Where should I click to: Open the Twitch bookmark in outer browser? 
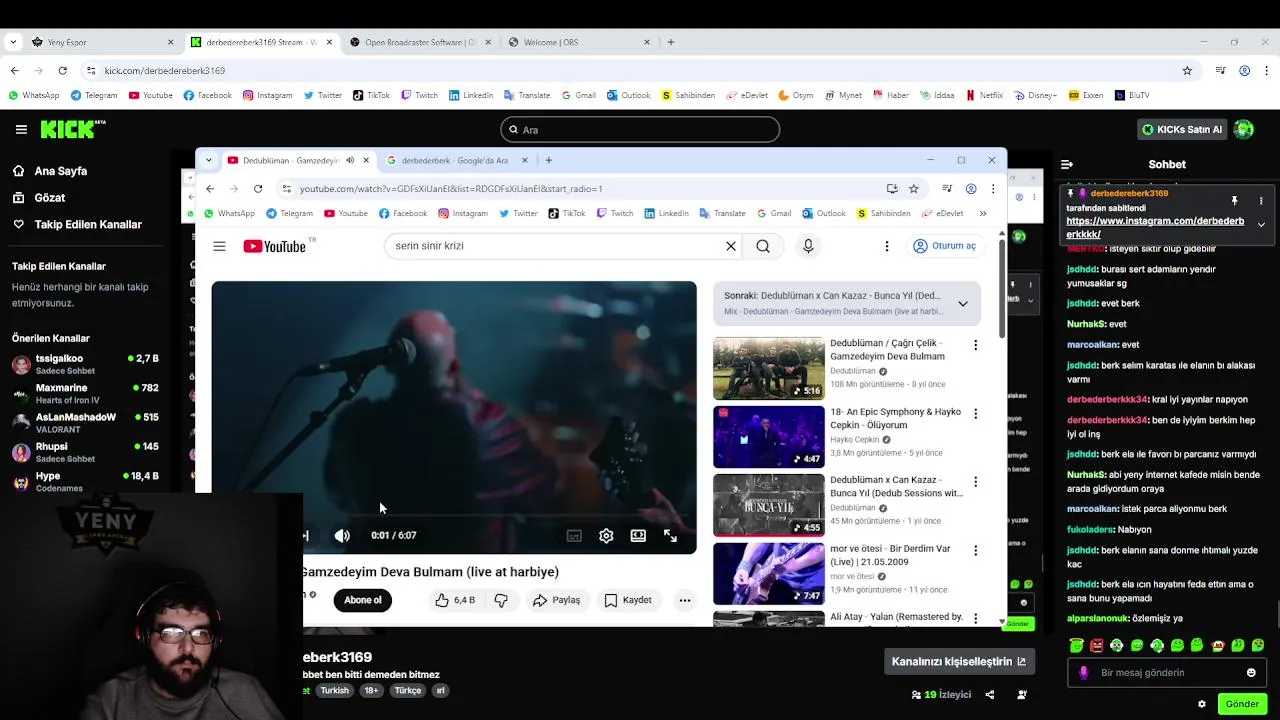(x=420, y=95)
